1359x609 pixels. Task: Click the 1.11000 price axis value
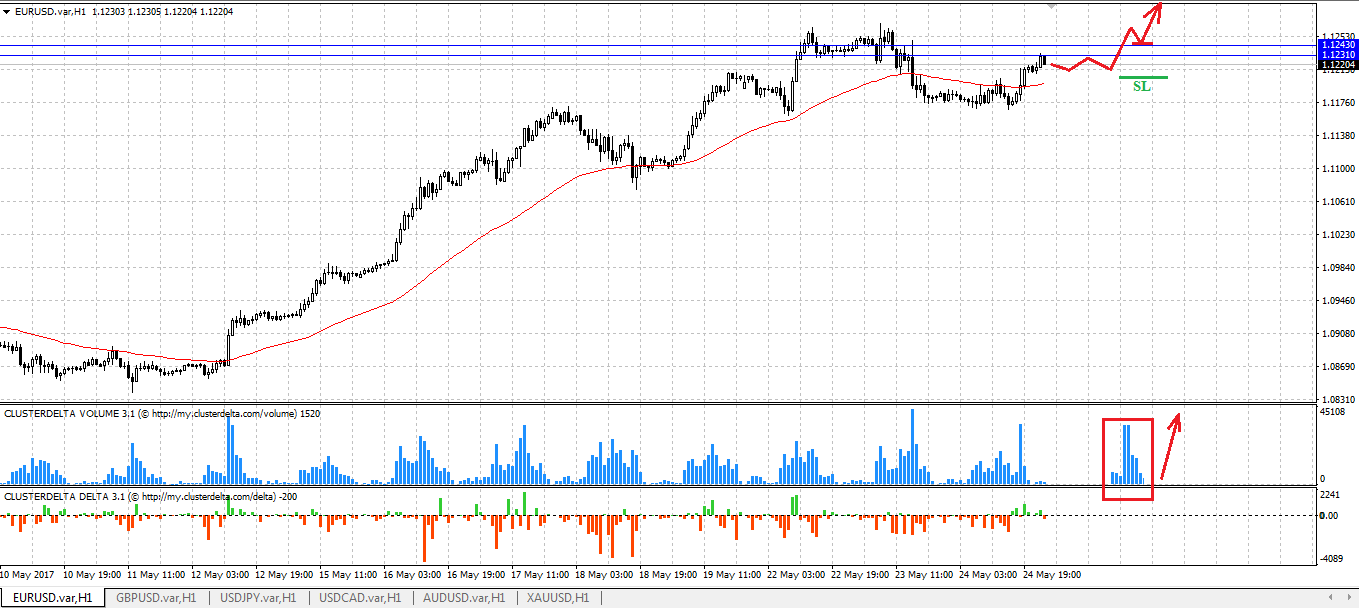coord(1338,169)
